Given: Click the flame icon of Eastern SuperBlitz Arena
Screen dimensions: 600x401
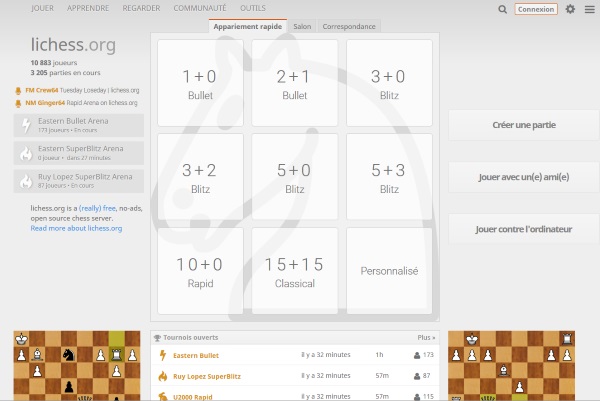Looking at the screenshot, I should point(26,153).
